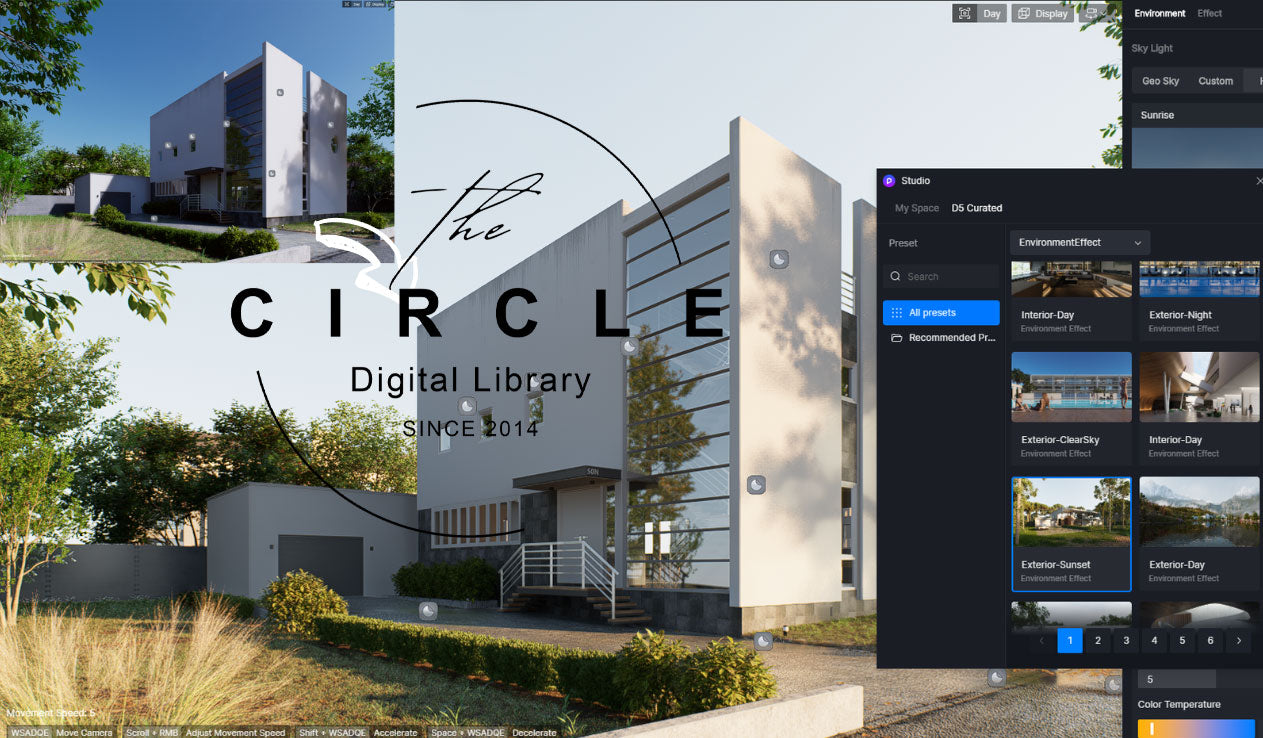Choose the Exterior-Day preset thumbnail
The width and height of the screenshot is (1263, 738).
pyautogui.click(x=1199, y=512)
